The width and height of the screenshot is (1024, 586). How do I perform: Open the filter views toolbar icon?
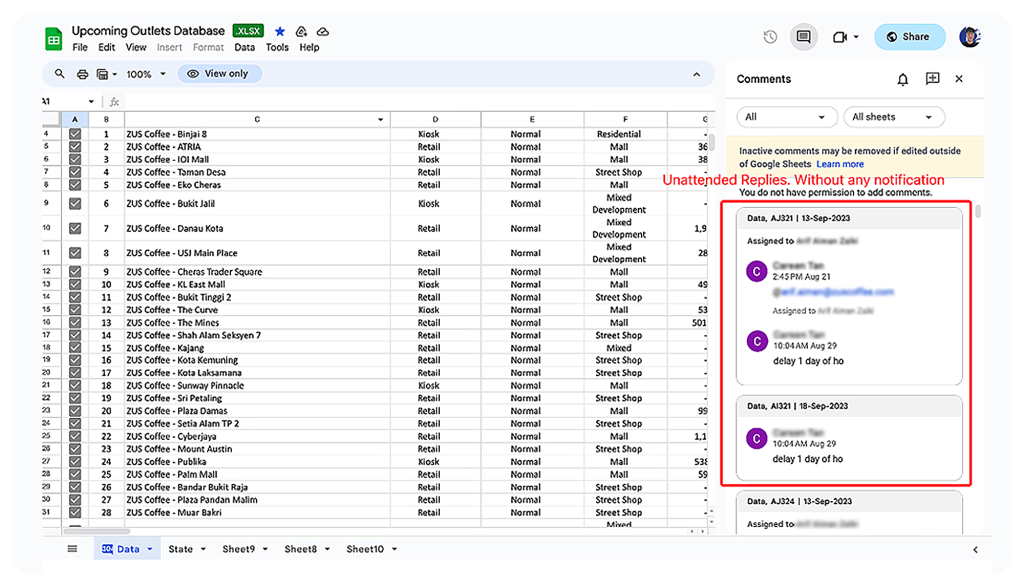point(102,74)
